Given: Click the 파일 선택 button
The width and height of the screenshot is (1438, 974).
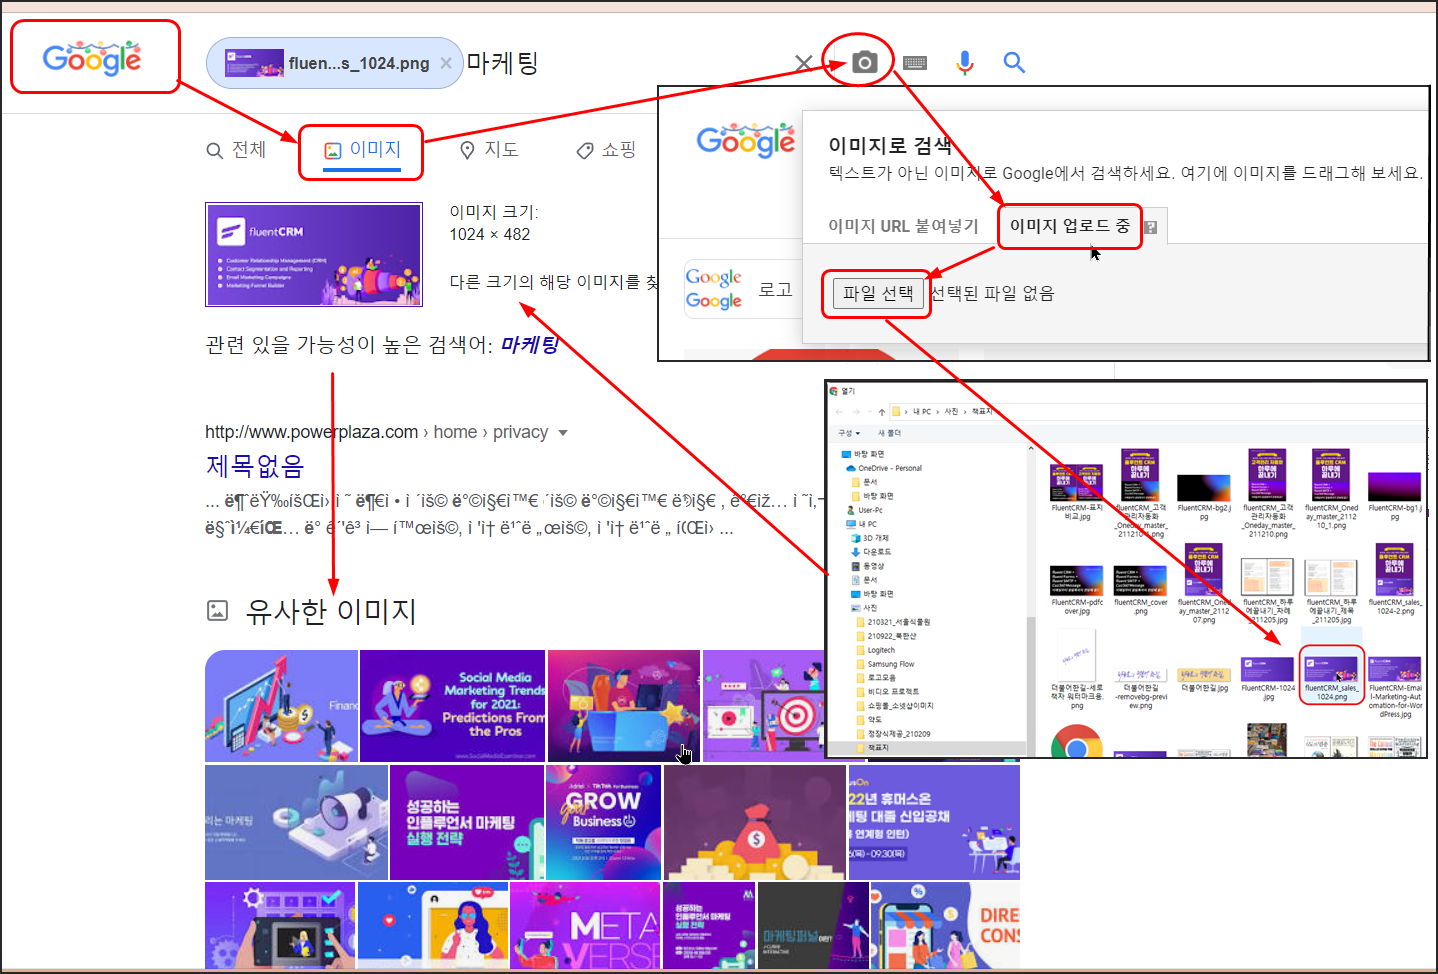Looking at the screenshot, I should 878,293.
